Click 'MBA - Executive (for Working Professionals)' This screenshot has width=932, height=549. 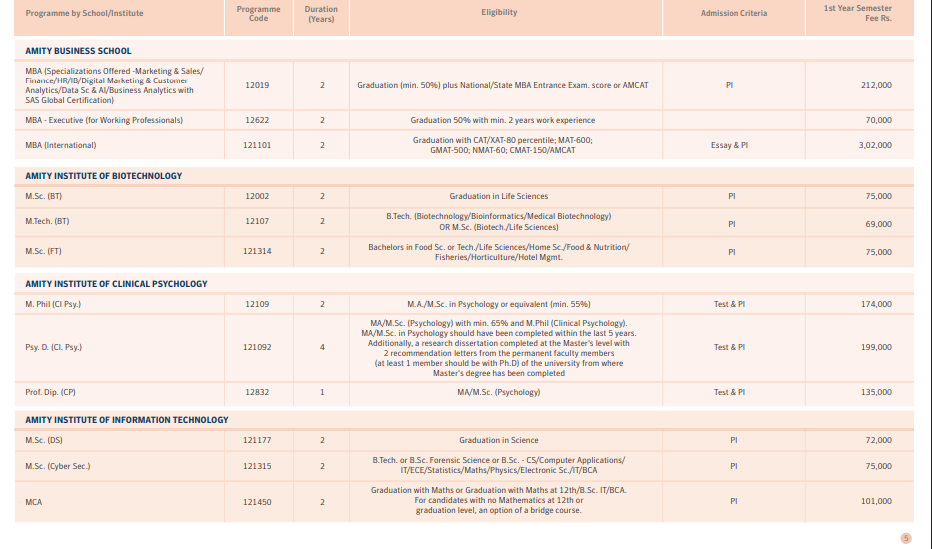click(x=104, y=120)
